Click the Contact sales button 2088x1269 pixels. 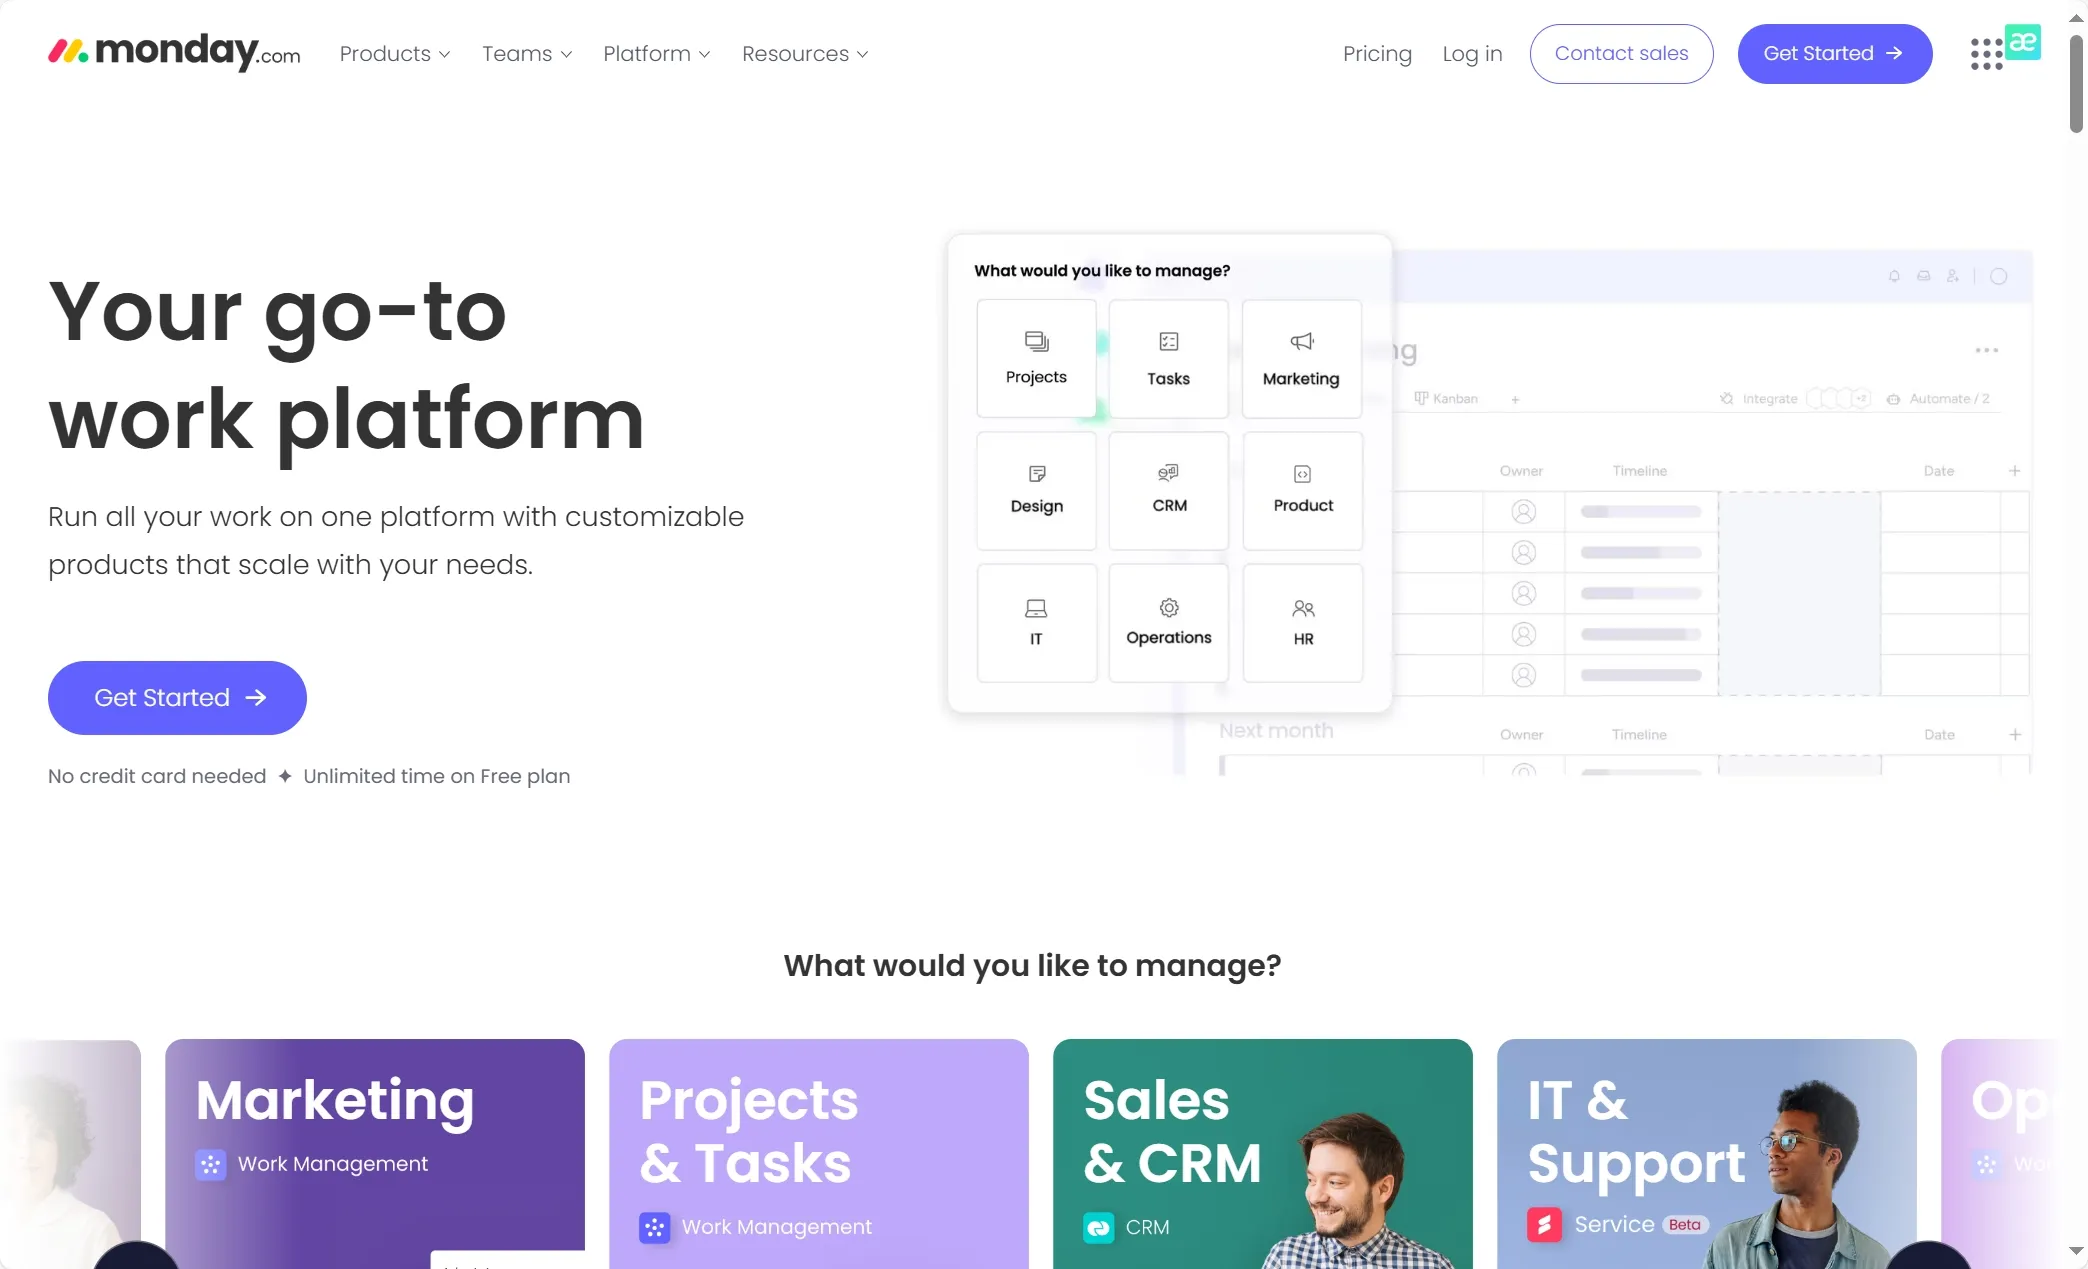pyautogui.click(x=1621, y=52)
